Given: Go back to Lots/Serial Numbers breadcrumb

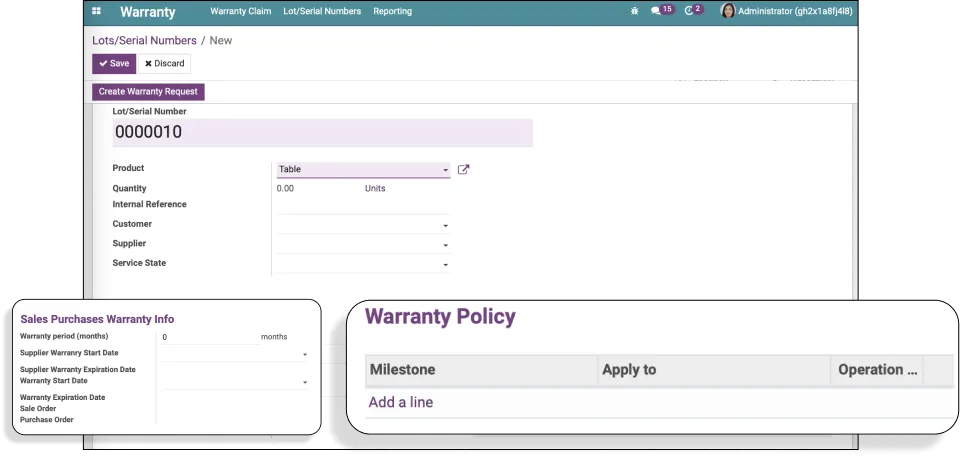Looking at the screenshot, I should click(x=144, y=40).
